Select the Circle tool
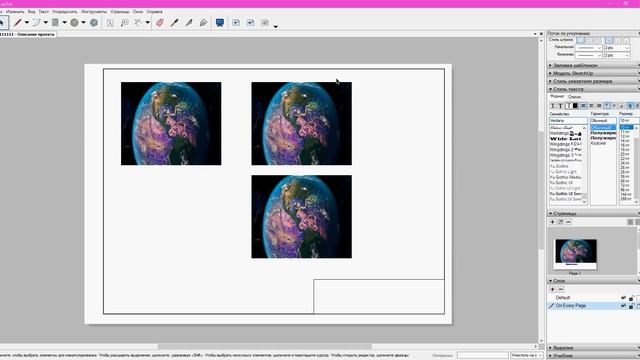The image size is (640, 360). [74, 22]
